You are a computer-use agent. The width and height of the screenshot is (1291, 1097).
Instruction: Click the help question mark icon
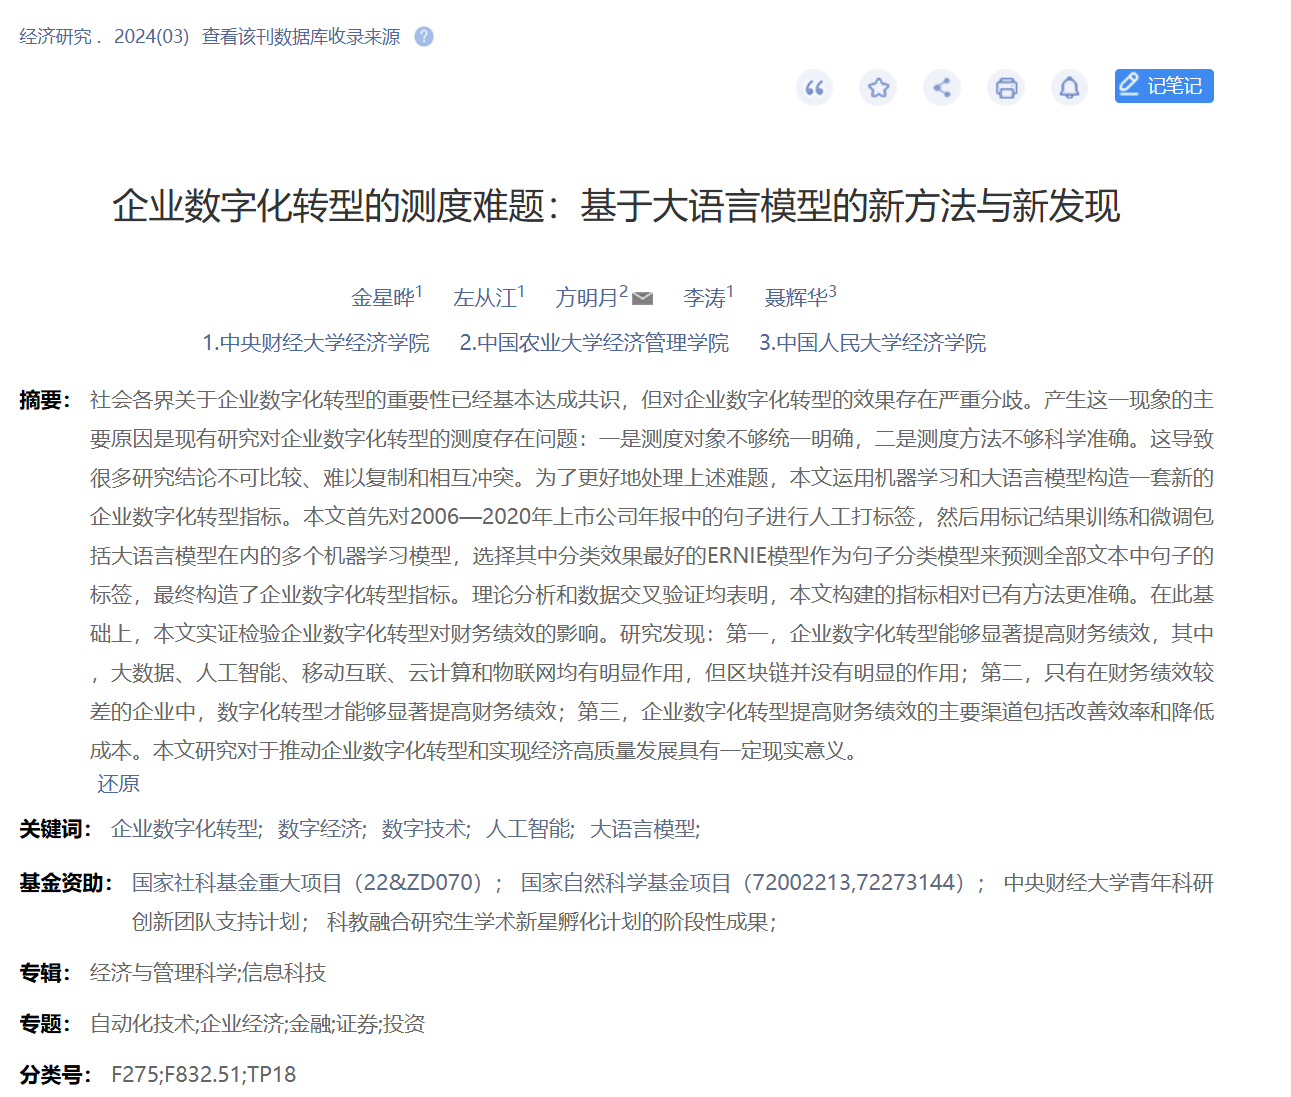pos(424,37)
